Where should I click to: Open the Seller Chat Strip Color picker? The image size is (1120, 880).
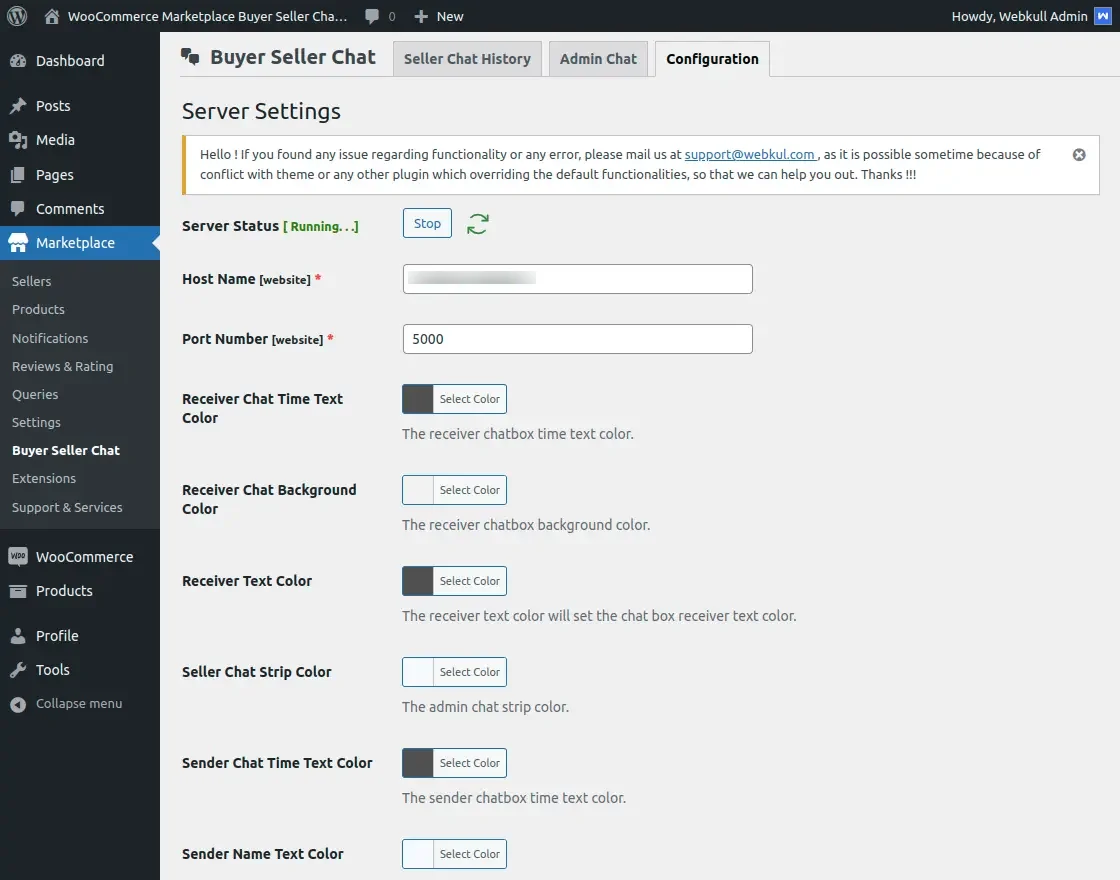point(454,671)
